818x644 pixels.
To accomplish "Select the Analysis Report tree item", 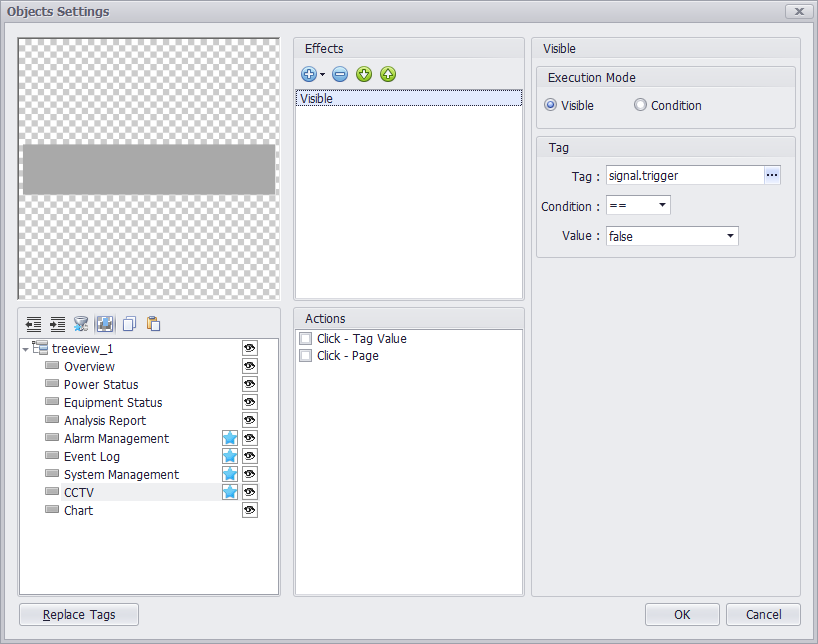I will [x=105, y=421].
